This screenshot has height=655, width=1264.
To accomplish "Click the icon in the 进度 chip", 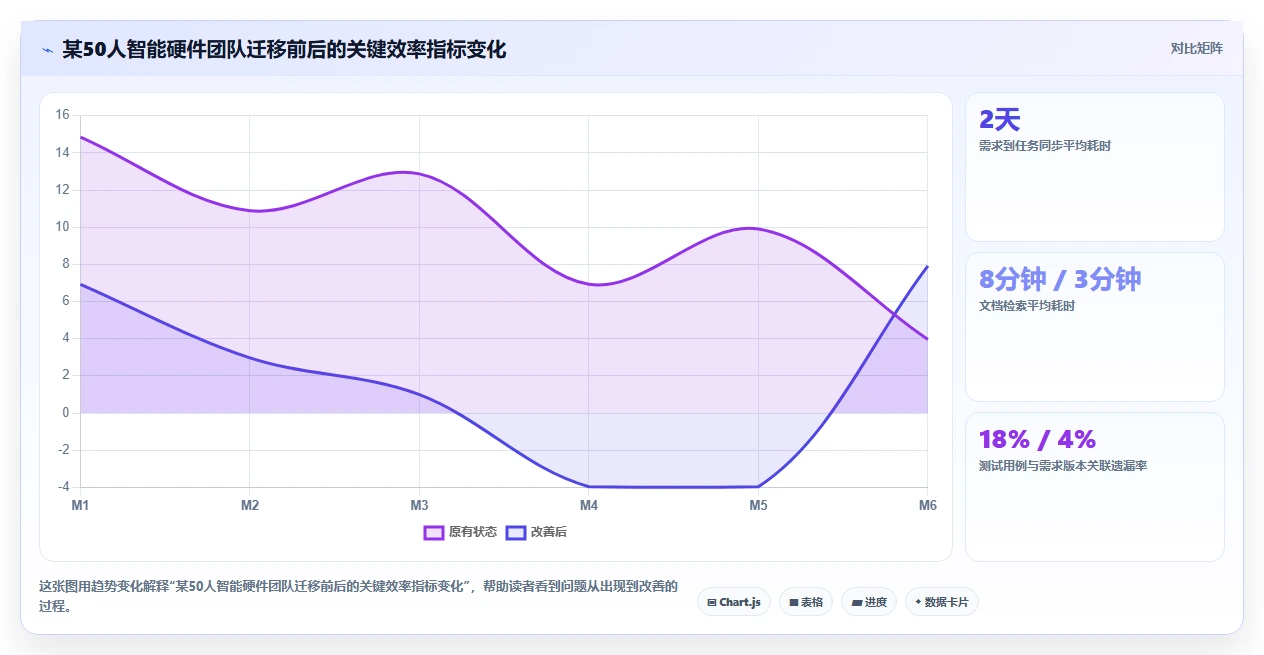I will click(857, 602).
